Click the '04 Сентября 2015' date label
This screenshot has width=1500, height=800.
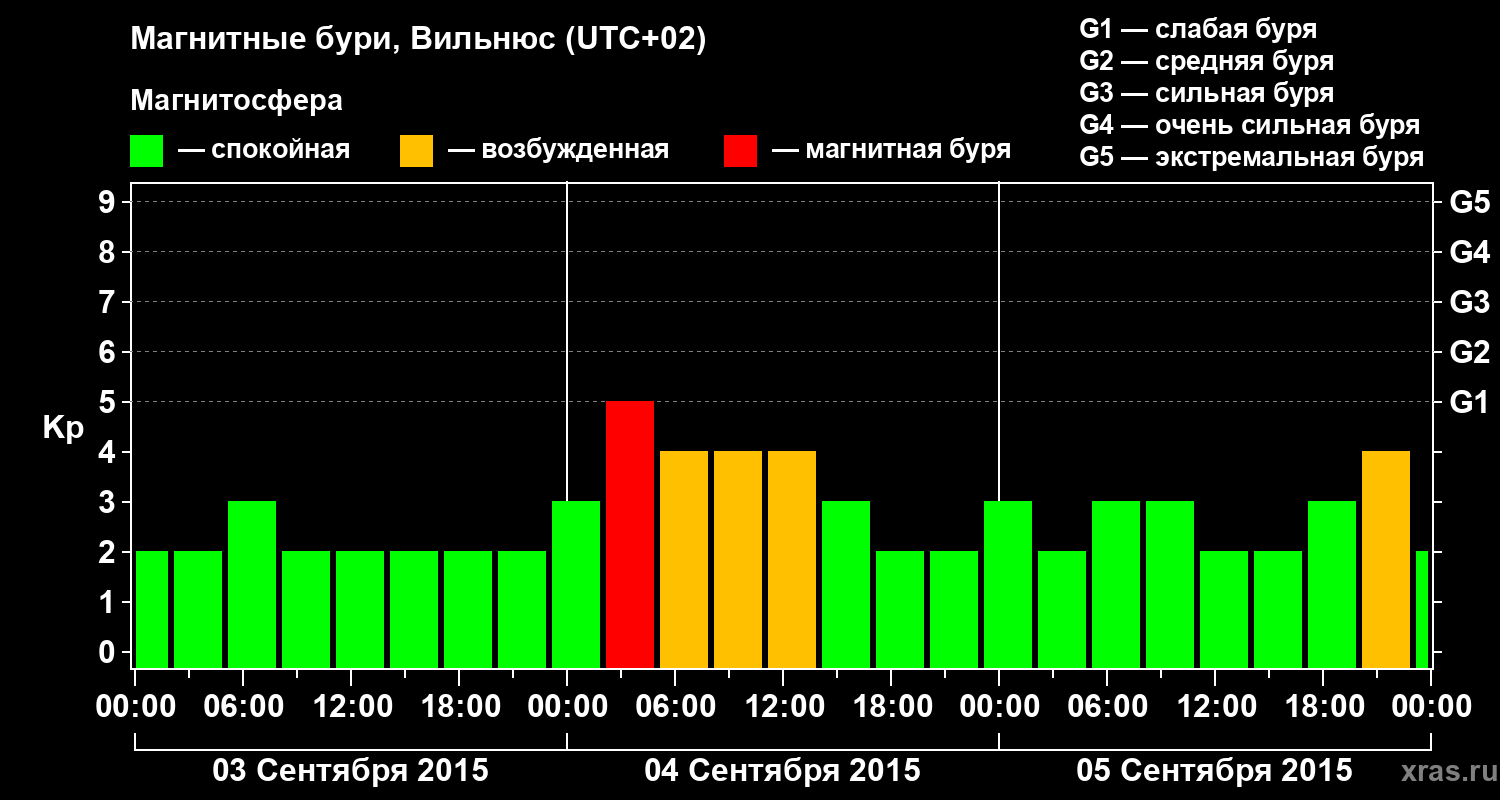tap(782, 771)
